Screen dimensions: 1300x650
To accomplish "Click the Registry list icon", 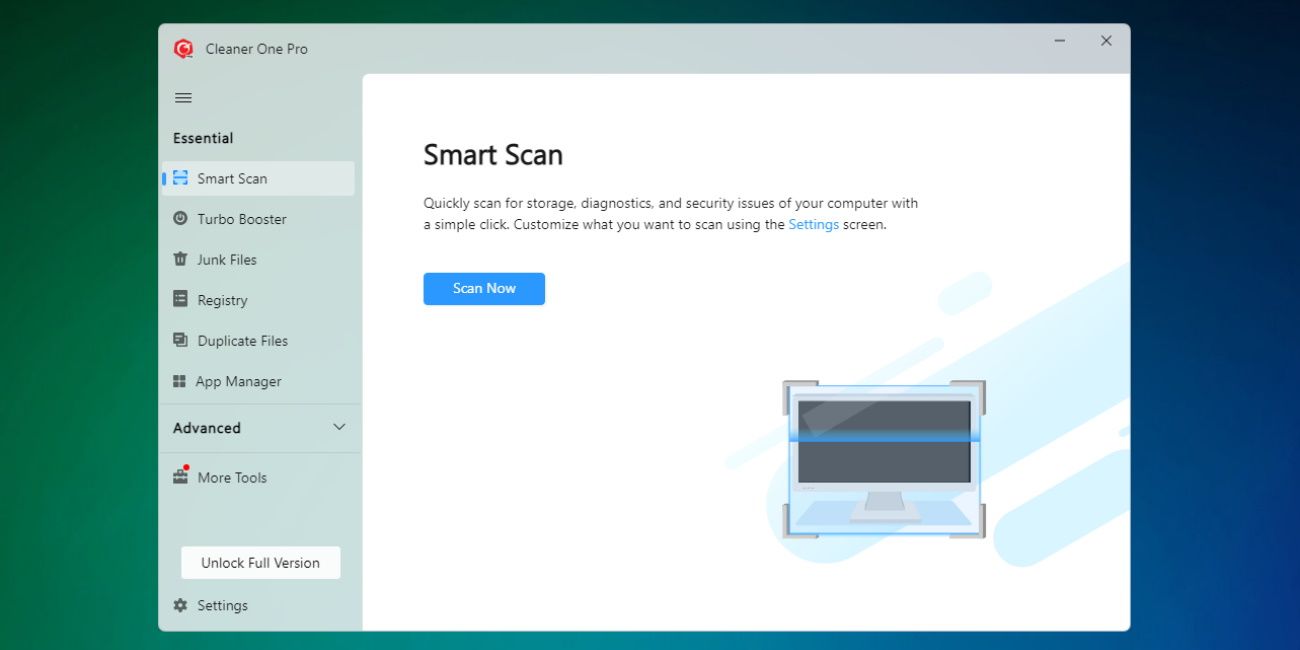I will 180,299.
